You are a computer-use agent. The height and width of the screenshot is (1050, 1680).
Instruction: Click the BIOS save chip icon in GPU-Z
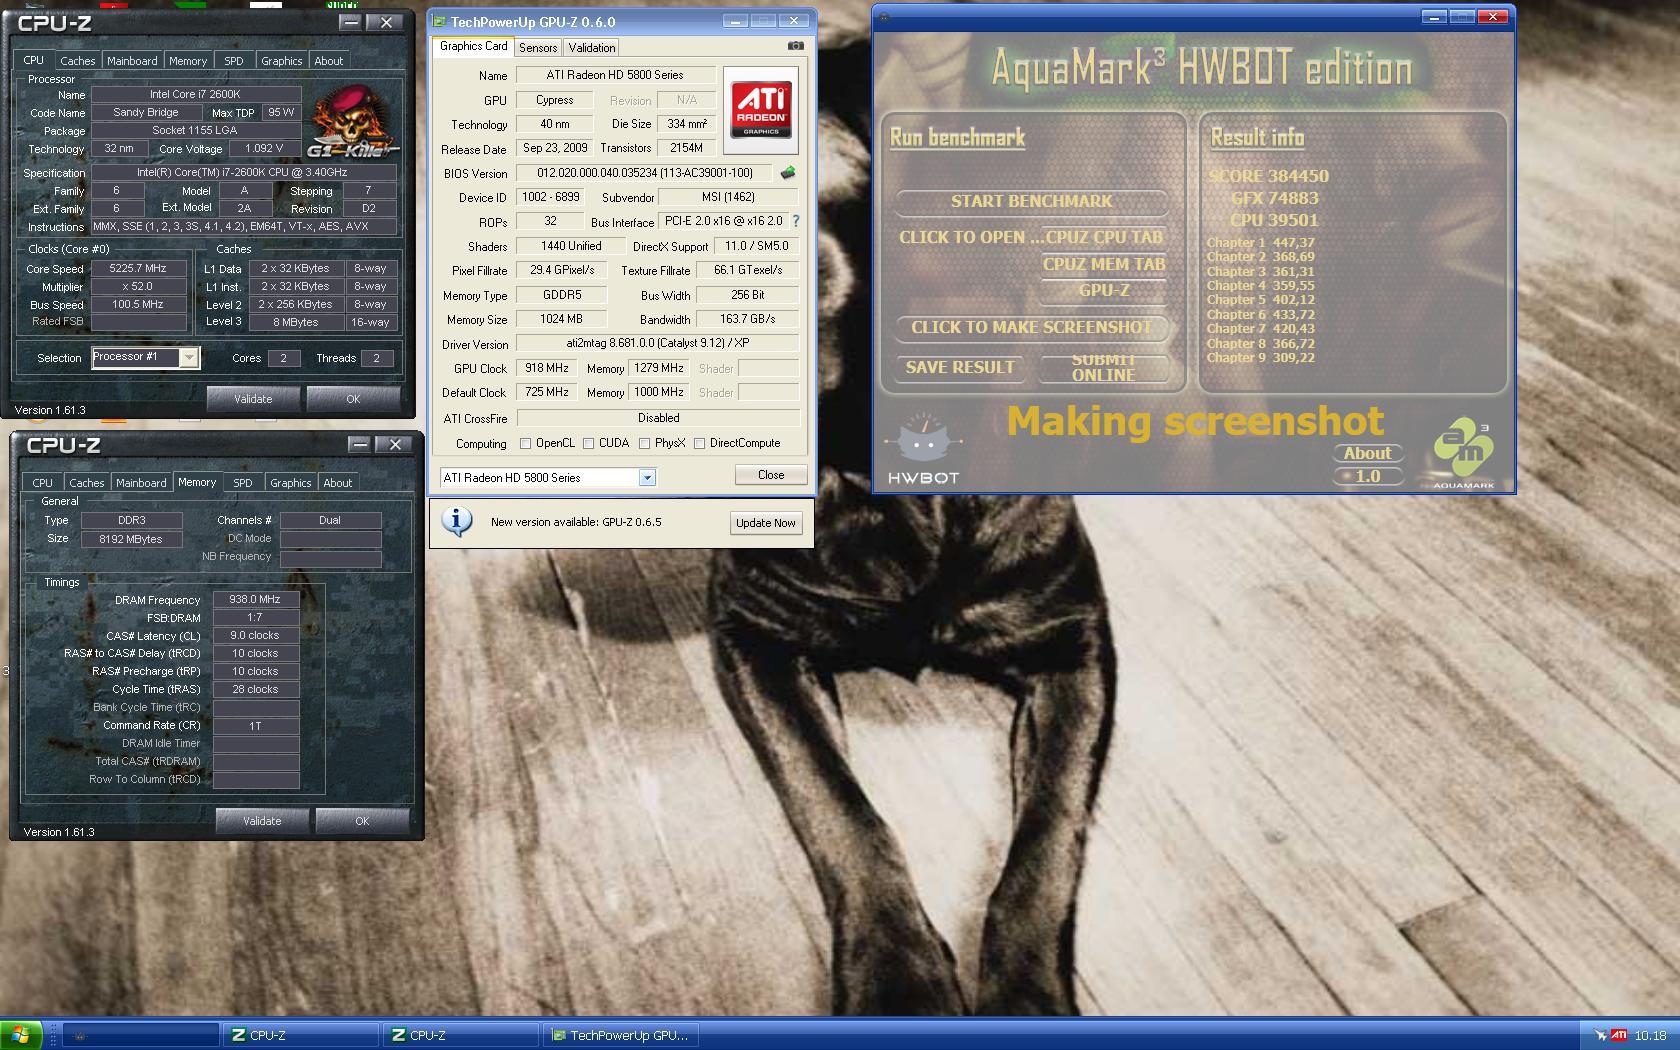pyautogui.click(x=788, y=173)
